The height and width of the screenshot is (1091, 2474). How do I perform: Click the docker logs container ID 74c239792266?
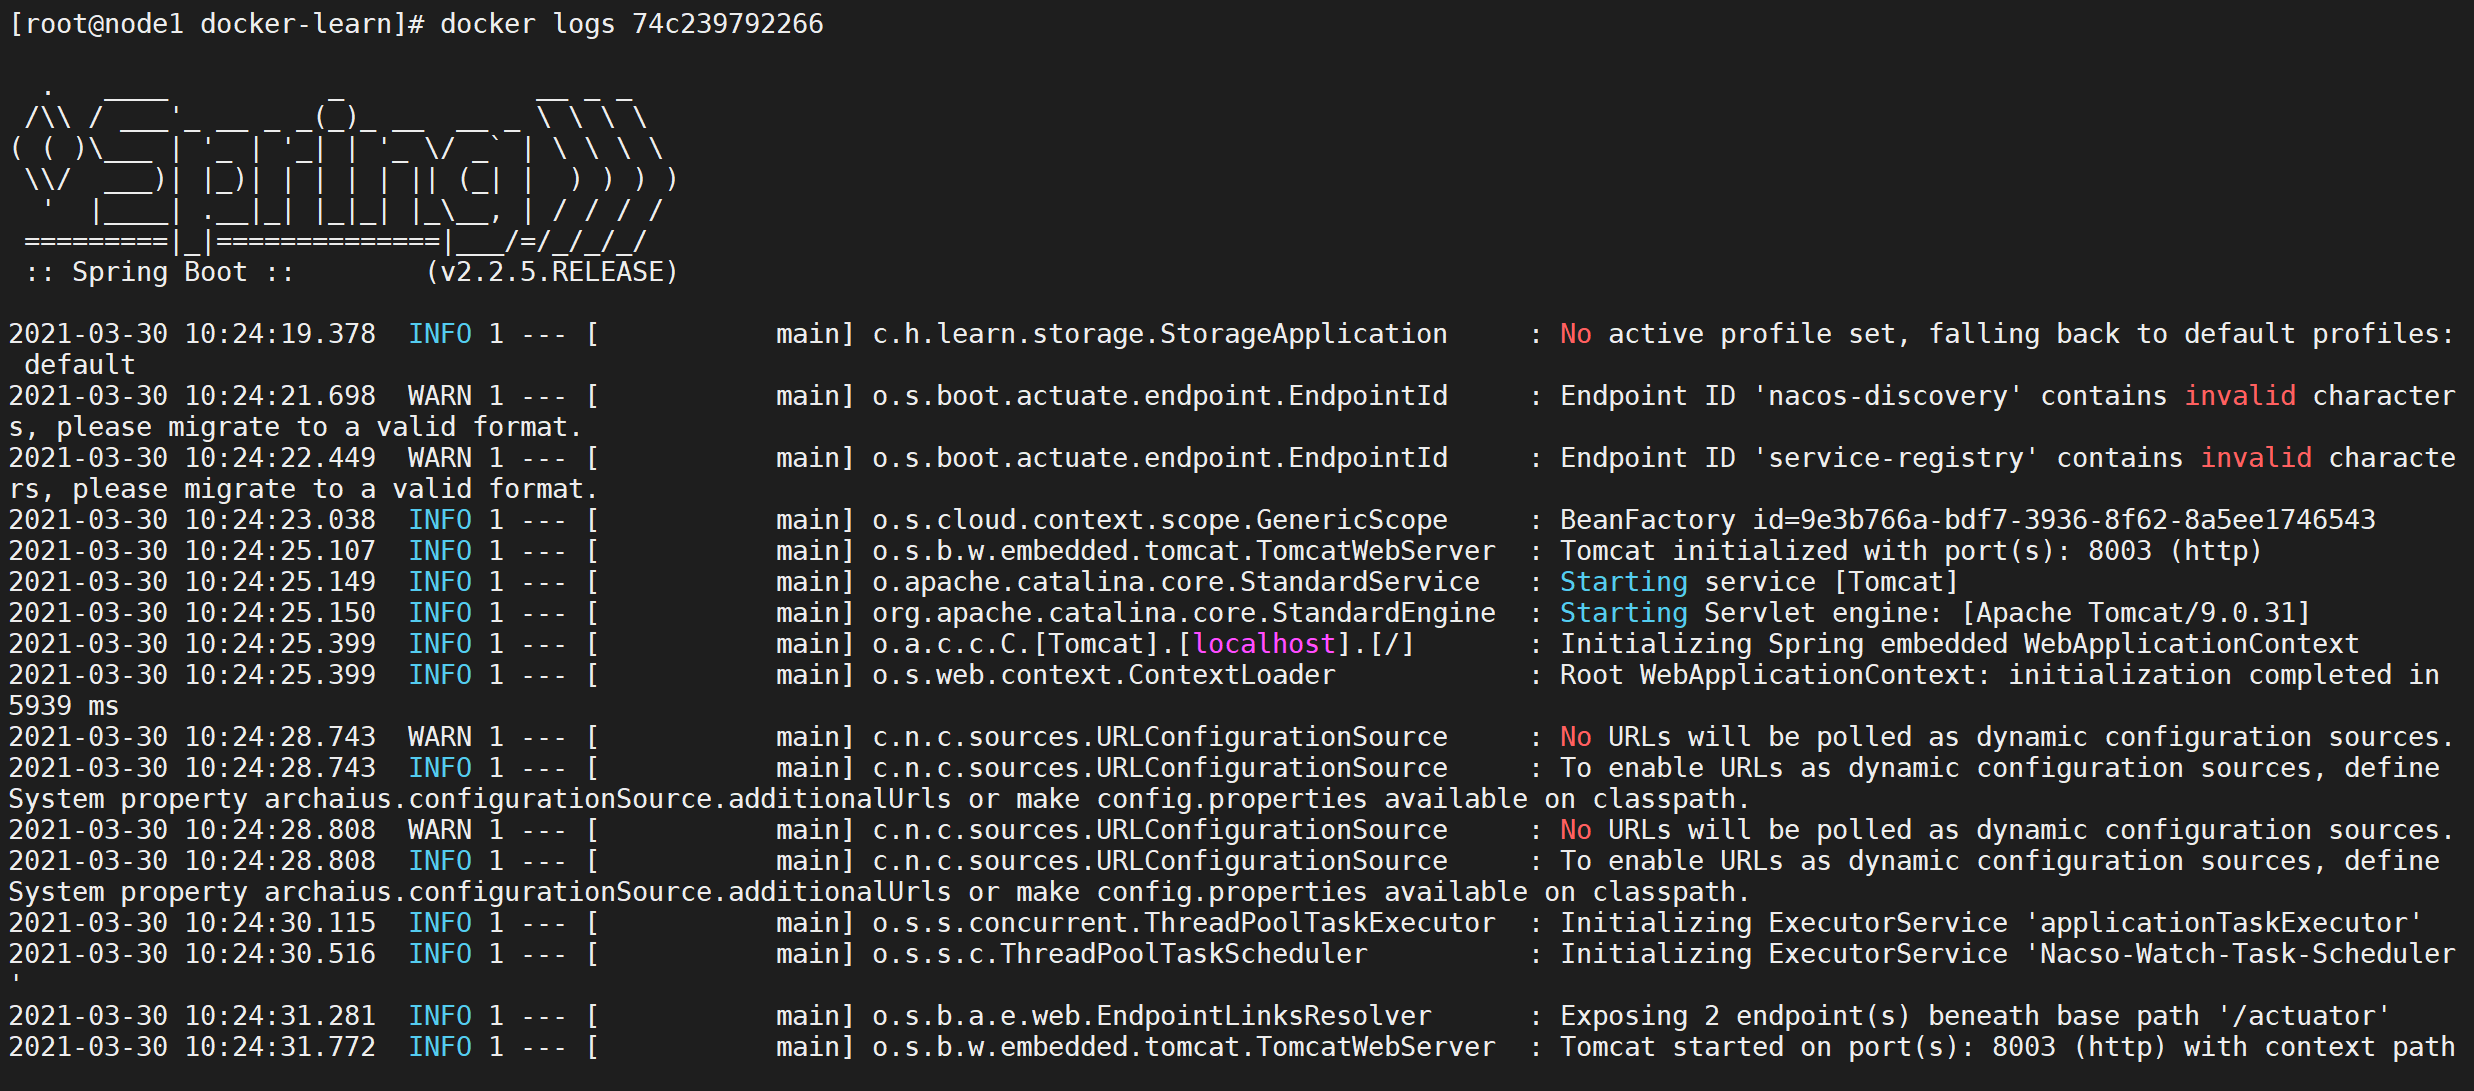pos(727,24)
